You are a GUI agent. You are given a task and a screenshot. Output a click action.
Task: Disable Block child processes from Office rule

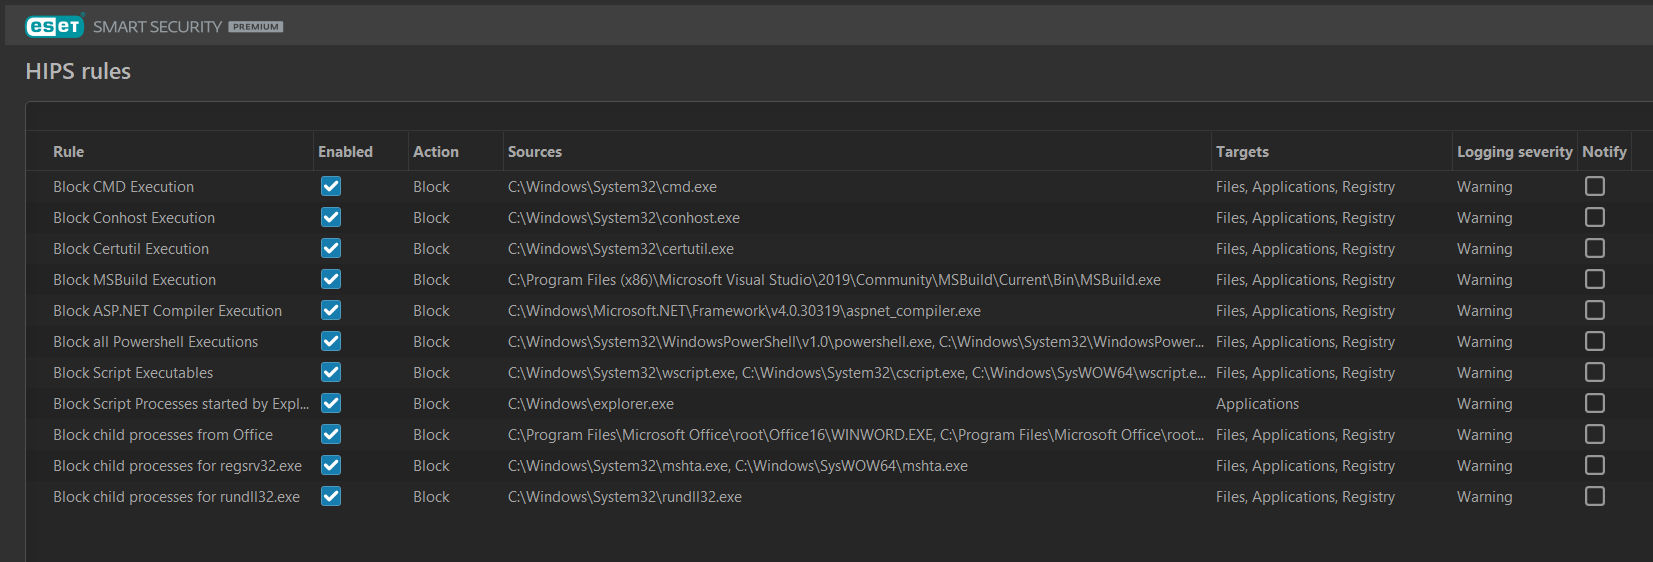pos(331,435)
